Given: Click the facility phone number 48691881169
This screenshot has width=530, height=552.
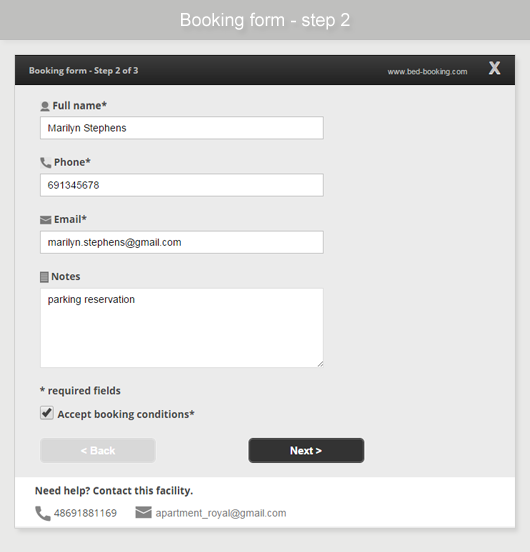Looking at the screenshot, I should (x=85, y=513).
